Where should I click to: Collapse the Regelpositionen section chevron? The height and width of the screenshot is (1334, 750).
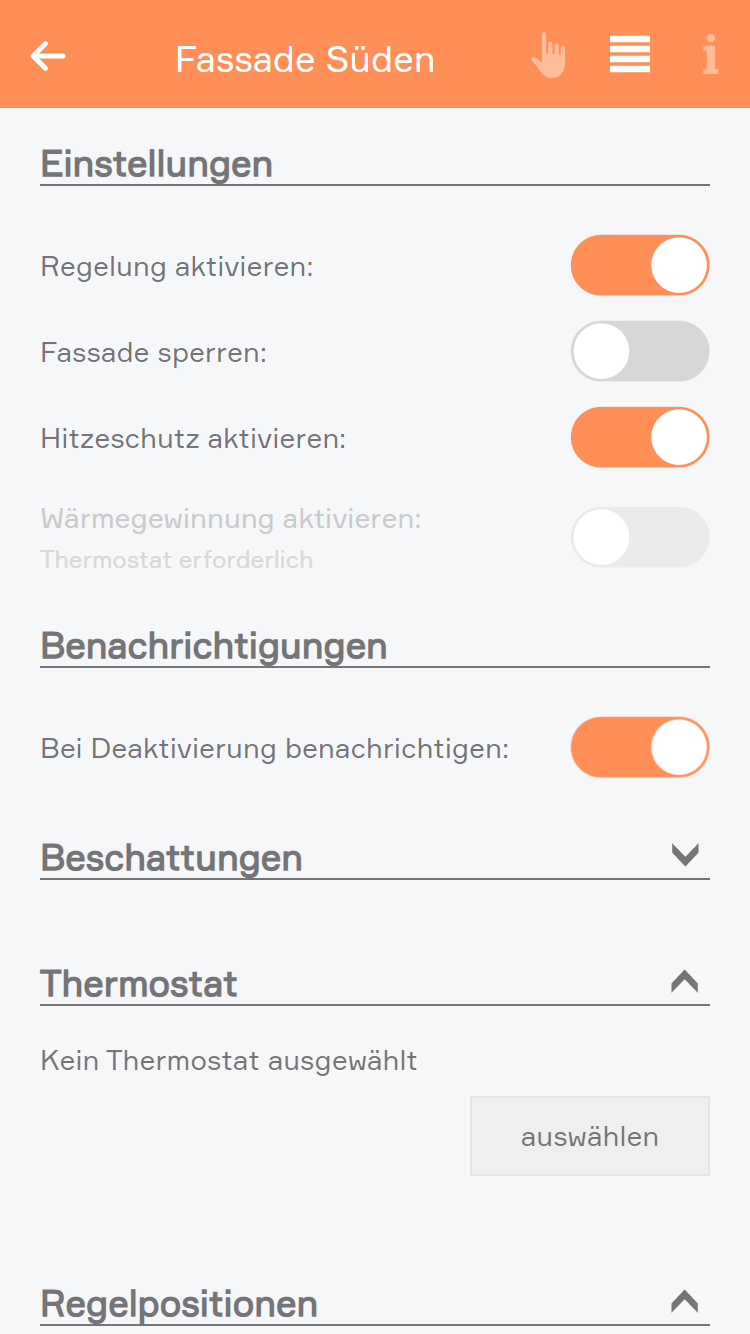click(x=685, y=1301)
